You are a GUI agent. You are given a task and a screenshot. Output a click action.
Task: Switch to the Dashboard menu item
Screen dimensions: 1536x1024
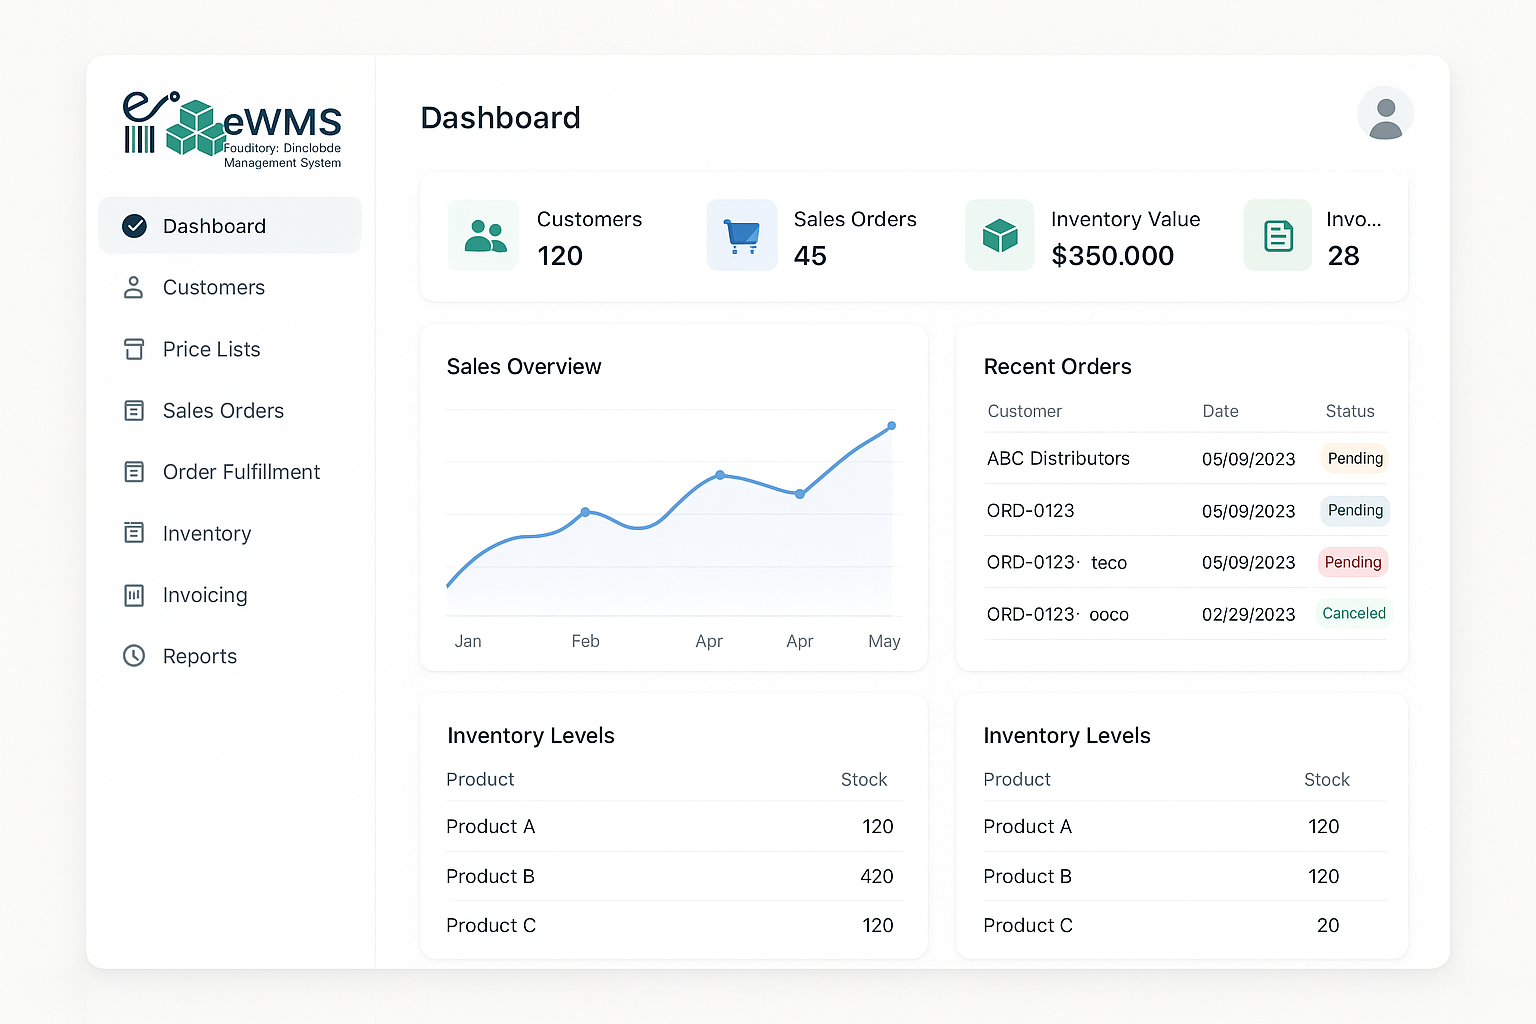(214, 226)
